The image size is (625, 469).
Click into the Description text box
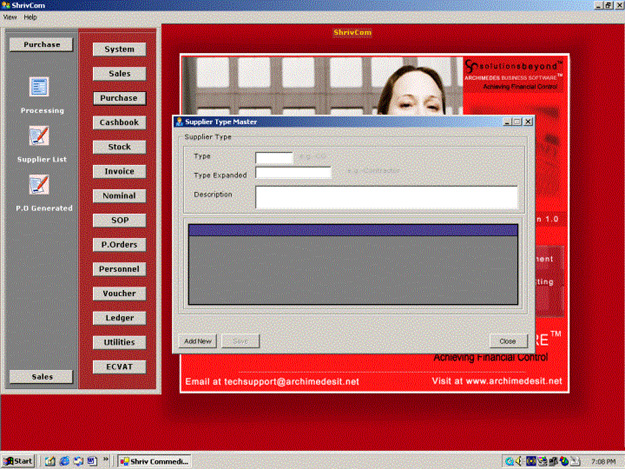point(386,197)
